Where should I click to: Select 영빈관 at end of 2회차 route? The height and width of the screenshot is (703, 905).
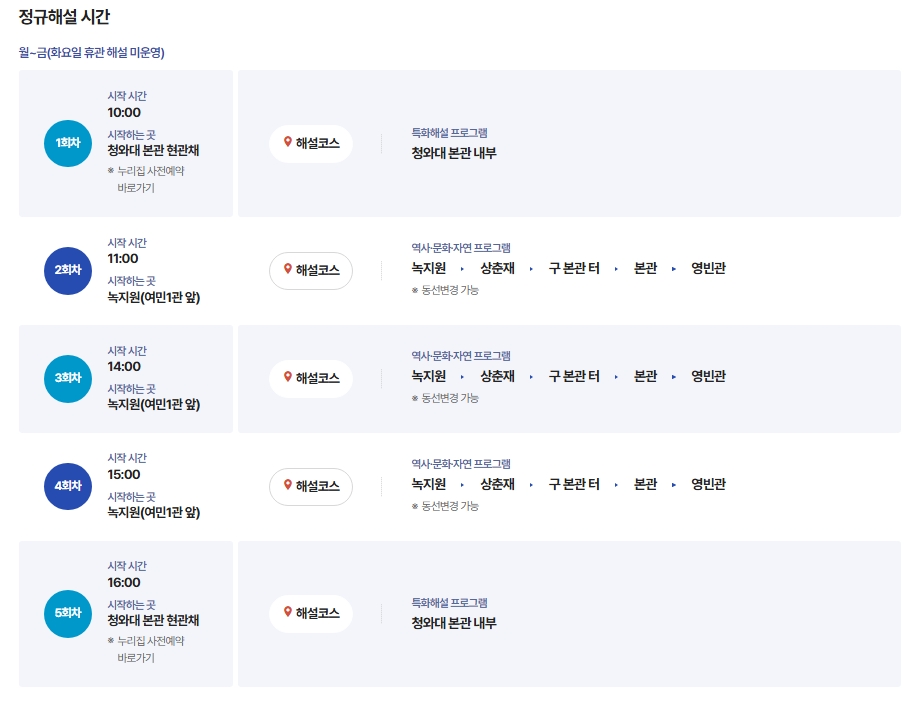click(x=708, y=268)
